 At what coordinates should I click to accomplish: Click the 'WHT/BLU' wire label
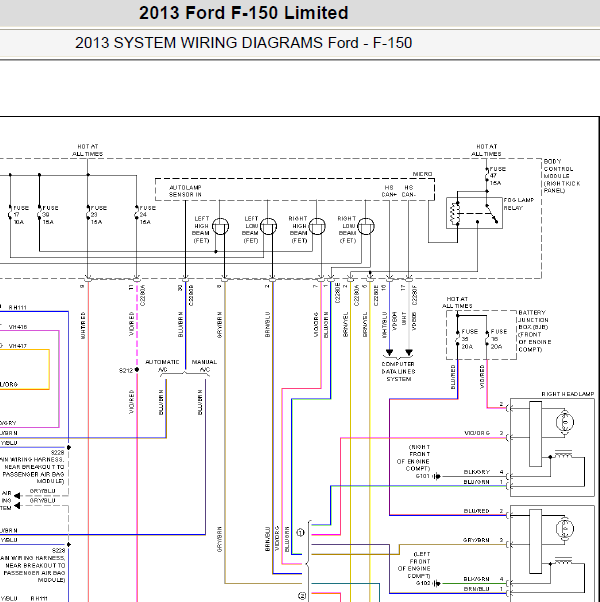tap(384, 324)
